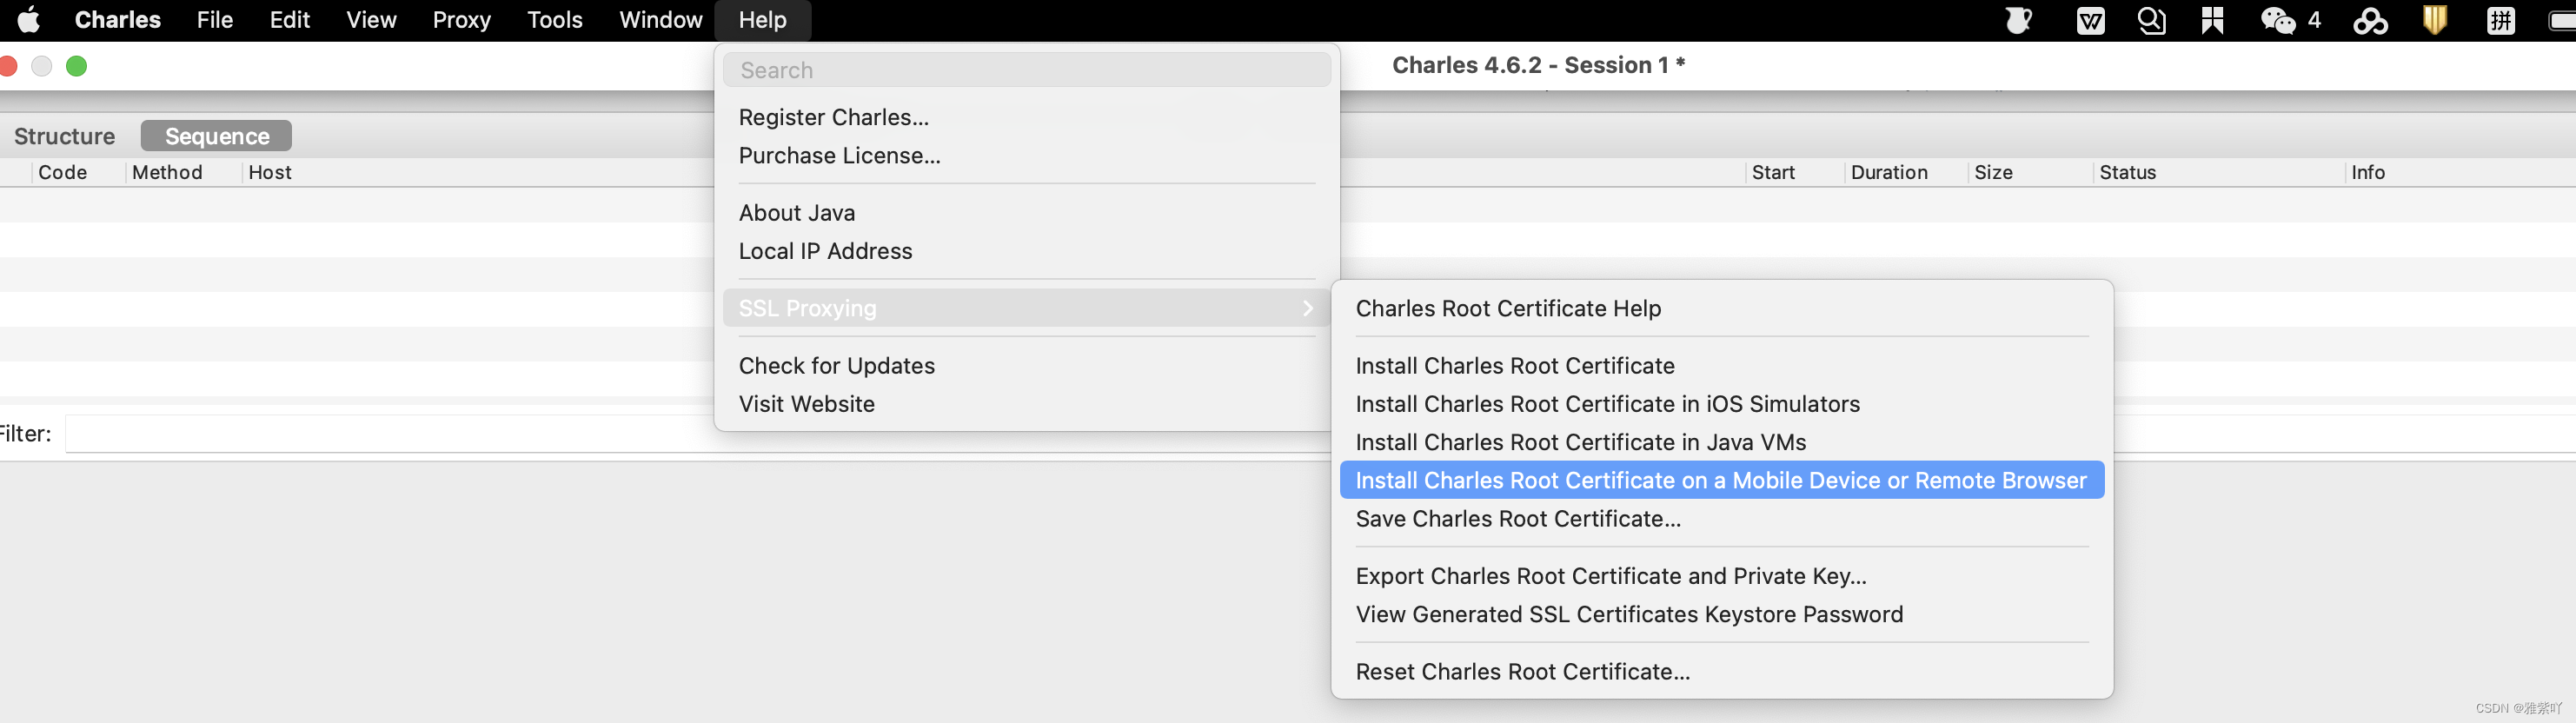Open the Tools menu
The height and width of the screenshot is (723, 2576).
tap(555, 20)
